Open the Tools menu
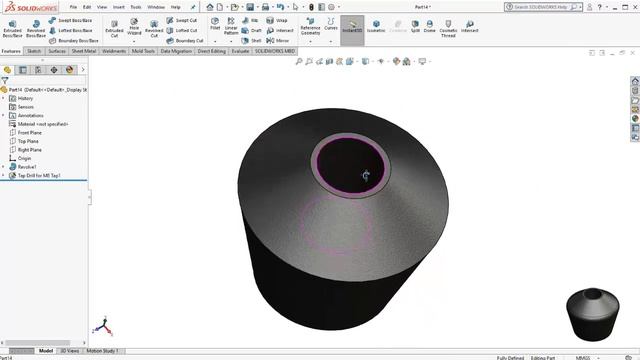Screen dimensions: 640x360 (x=136, y=7)
